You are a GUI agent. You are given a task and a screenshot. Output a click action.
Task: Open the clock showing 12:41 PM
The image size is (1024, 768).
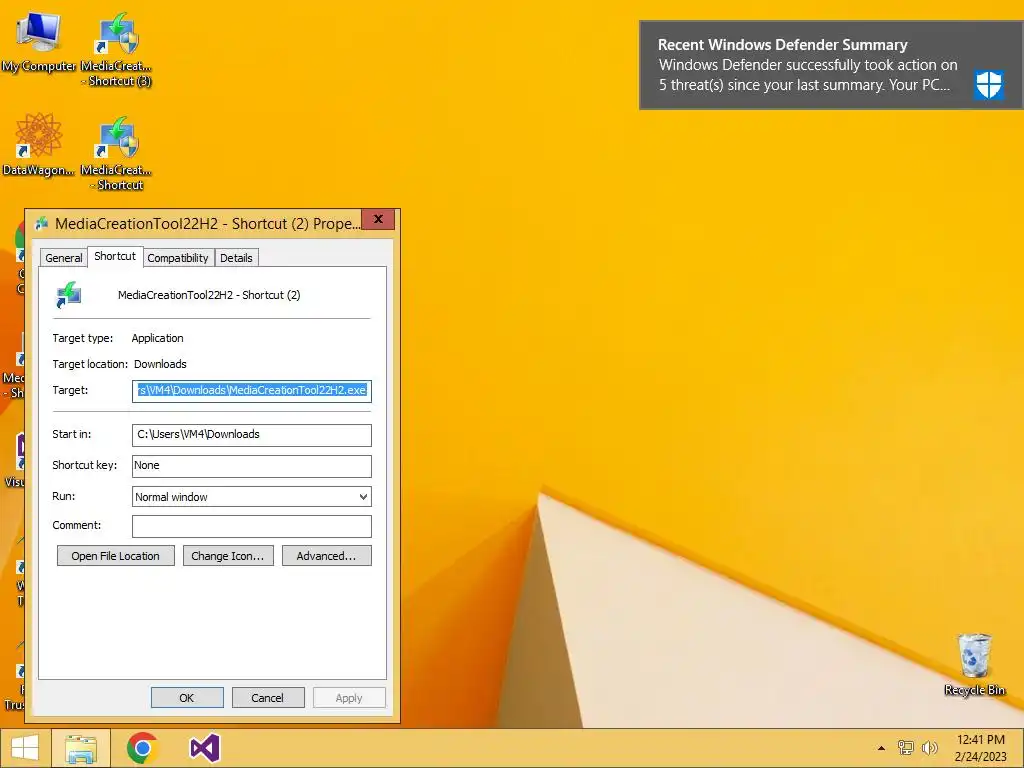click(980, 748)
